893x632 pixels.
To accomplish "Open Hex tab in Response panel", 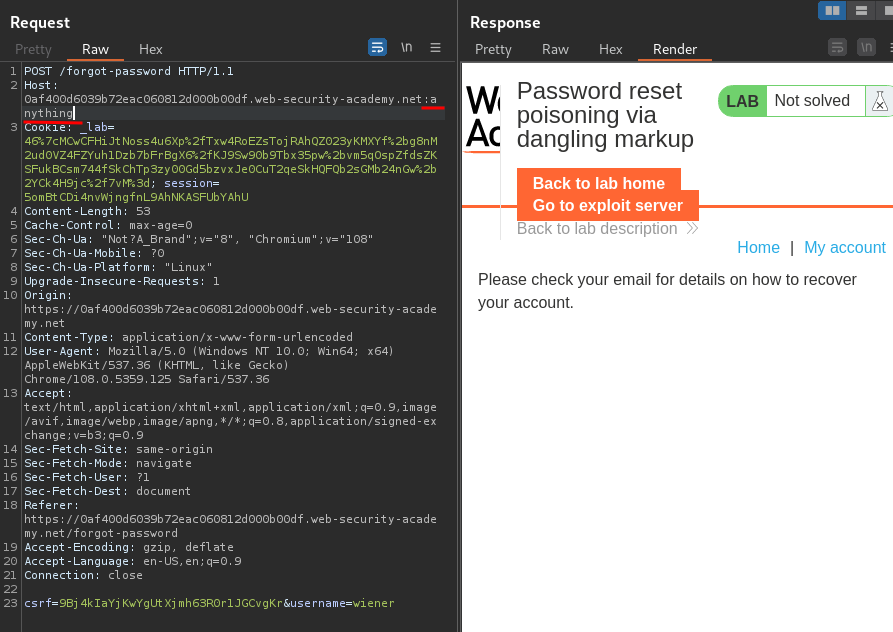I will (611, 50).
